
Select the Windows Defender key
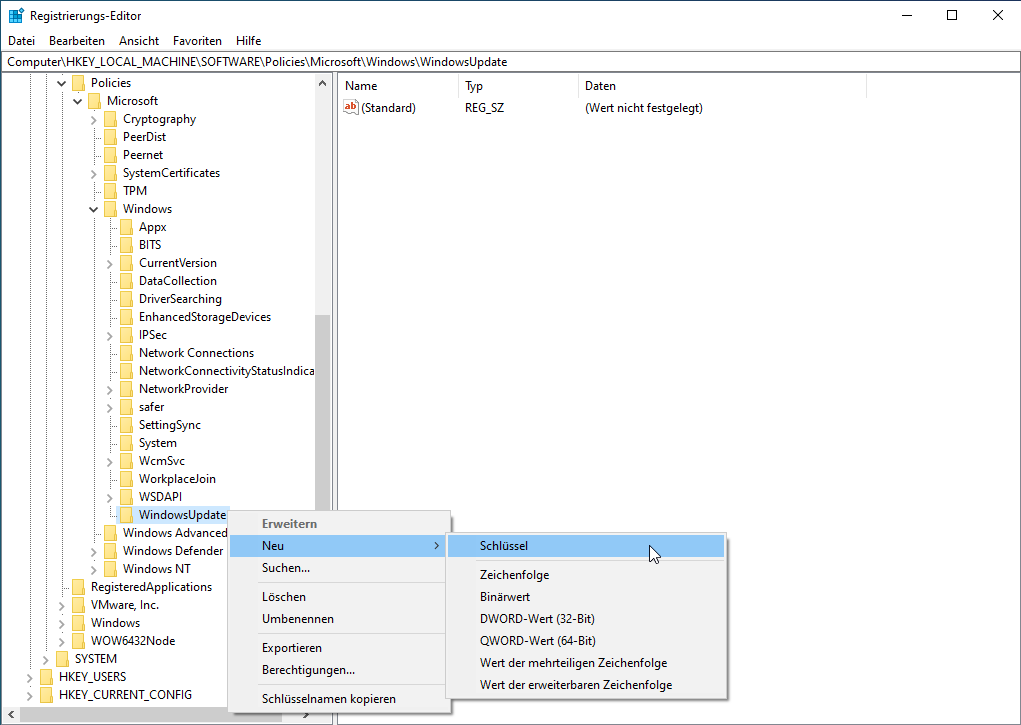click(x=173, y=551)
